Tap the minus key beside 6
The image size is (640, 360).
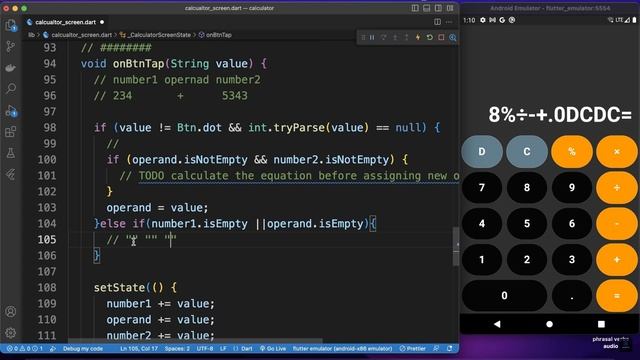click(617, 223)
